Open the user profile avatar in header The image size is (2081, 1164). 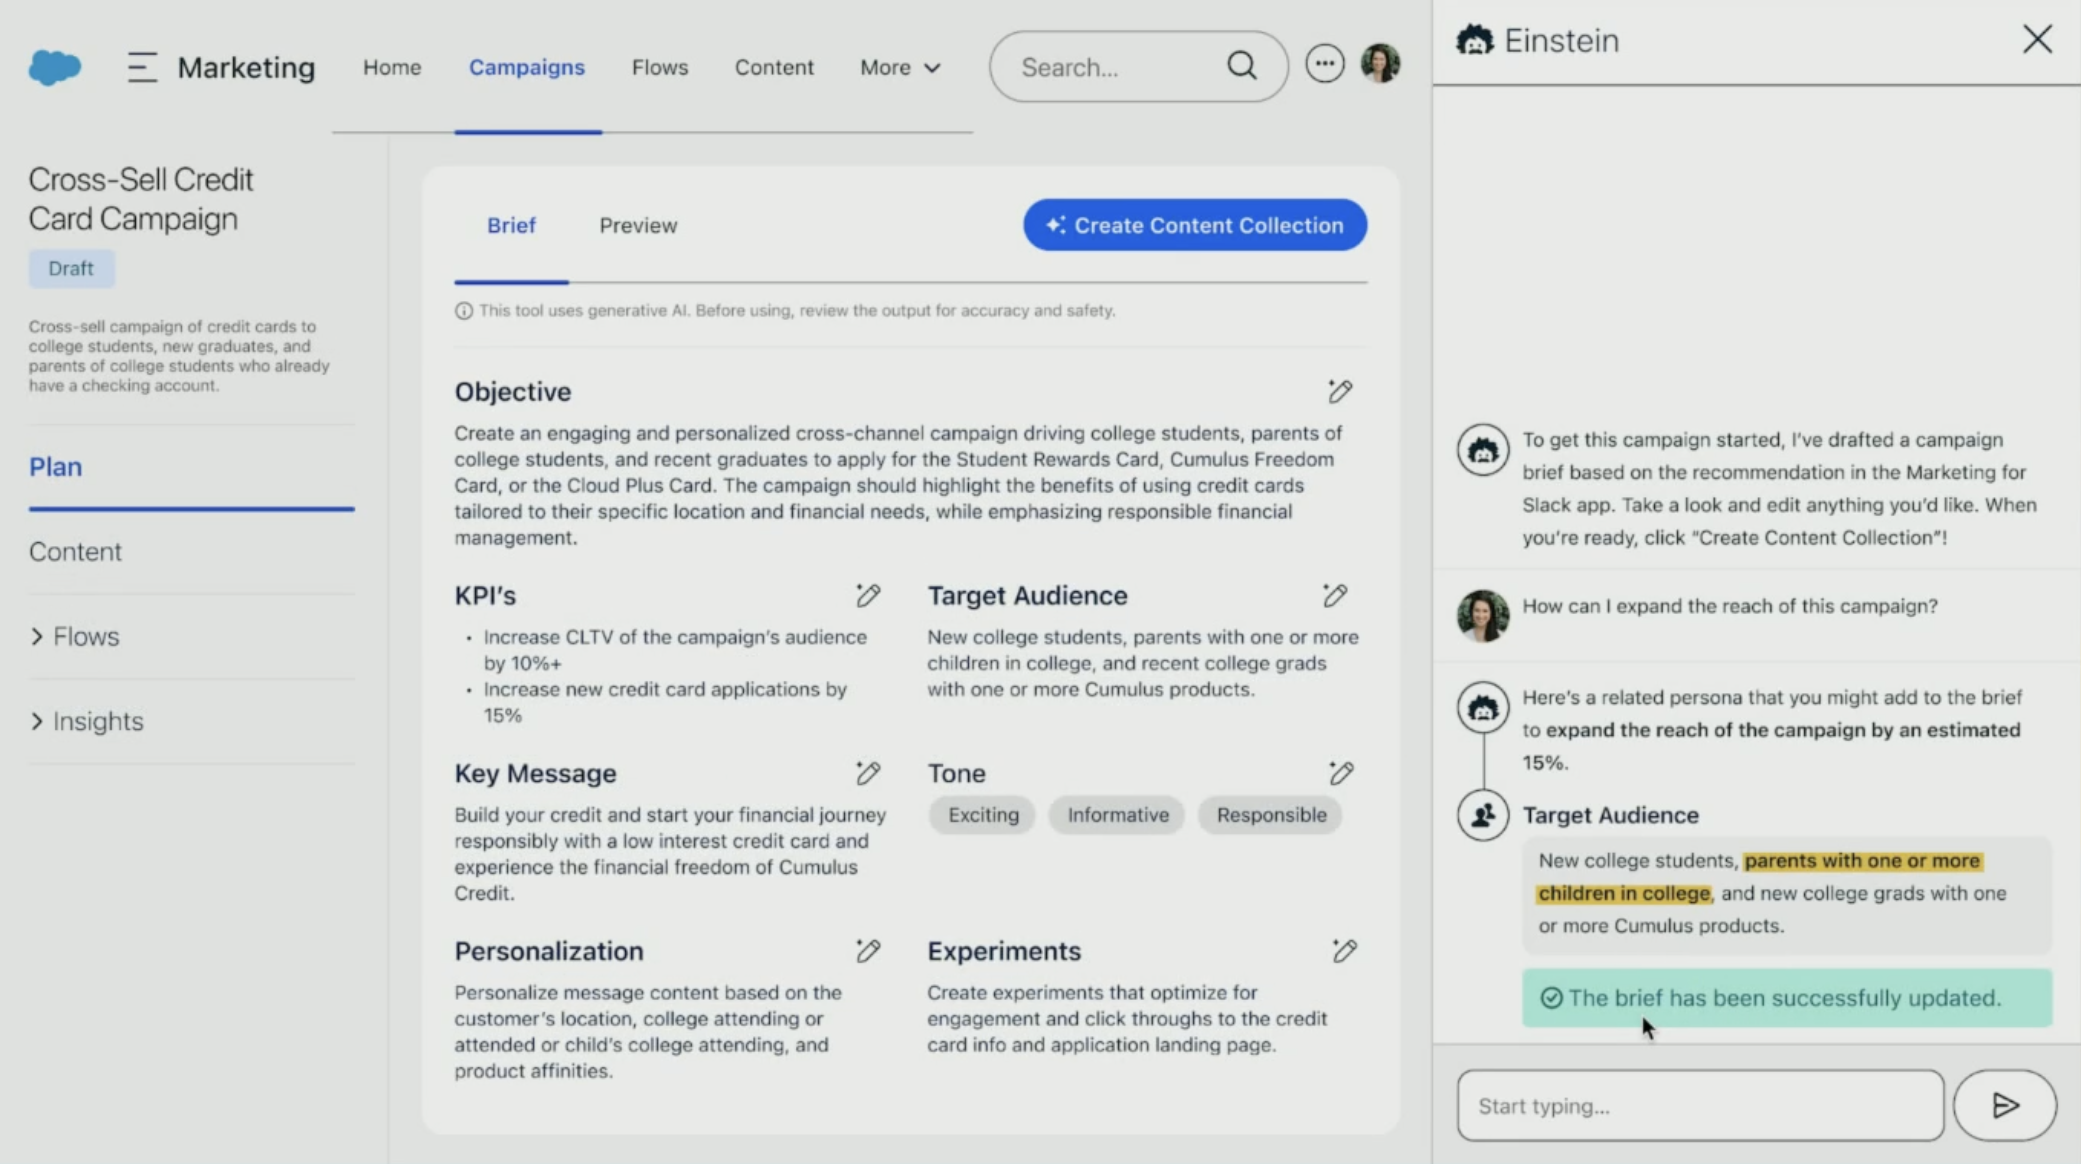[1381, 65]
